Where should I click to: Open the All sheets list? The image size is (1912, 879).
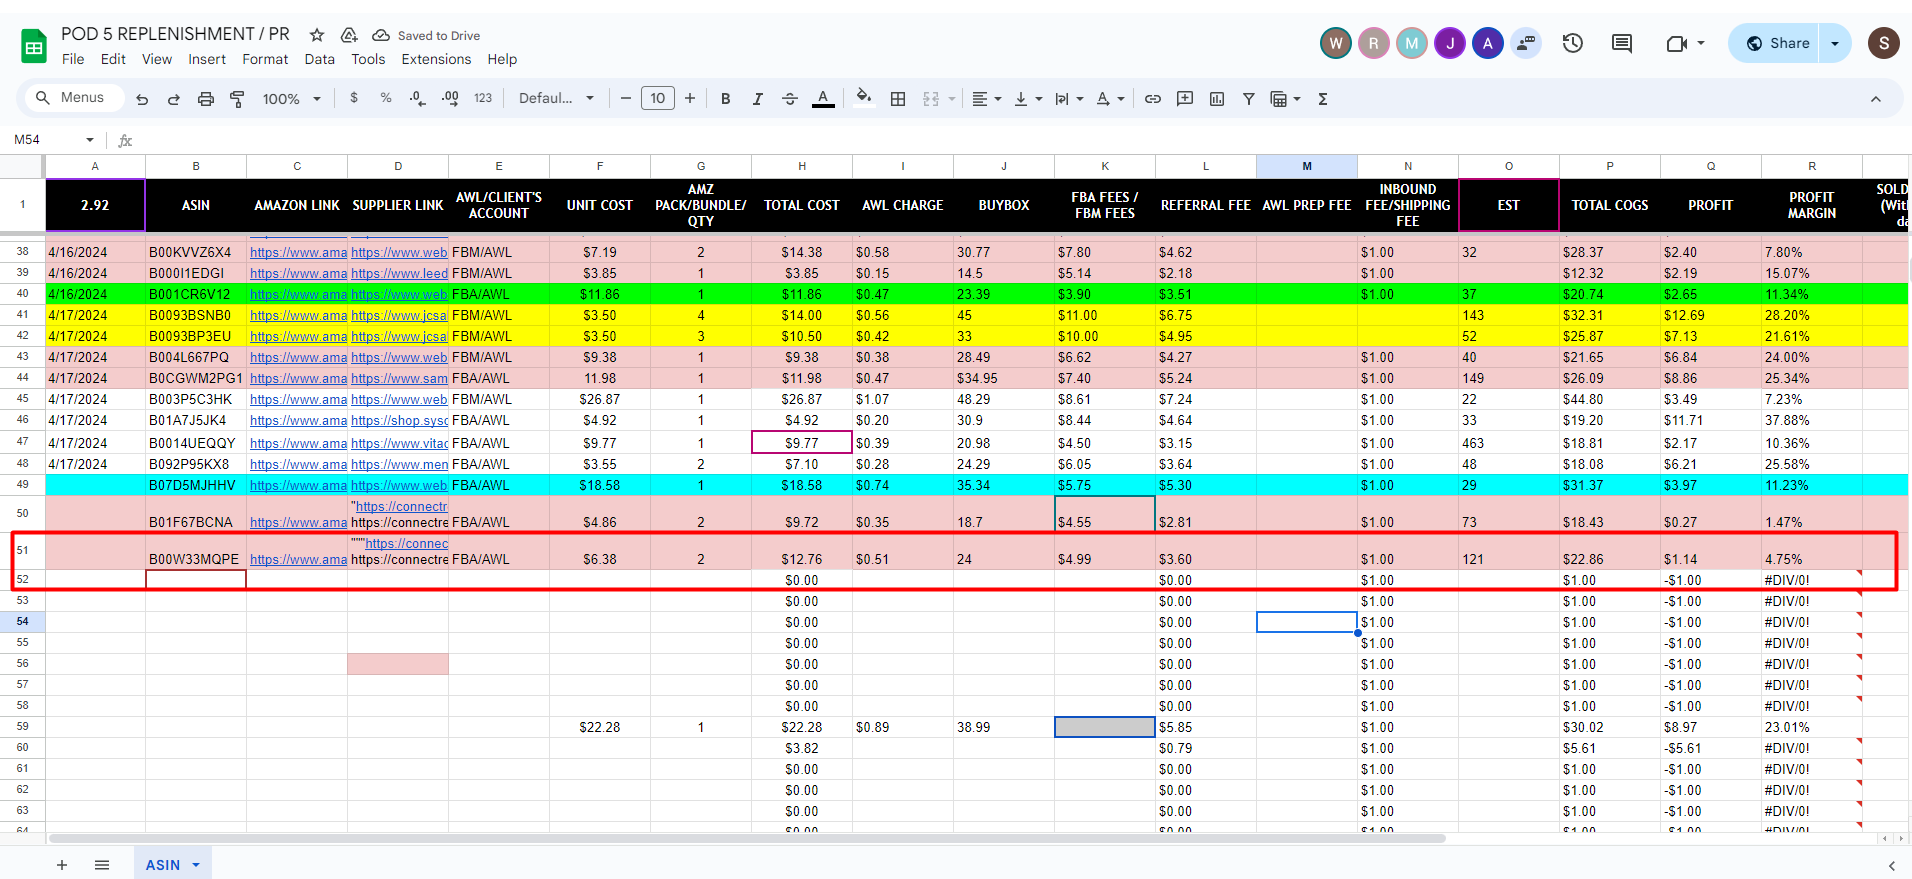click(x=102, y=865)
